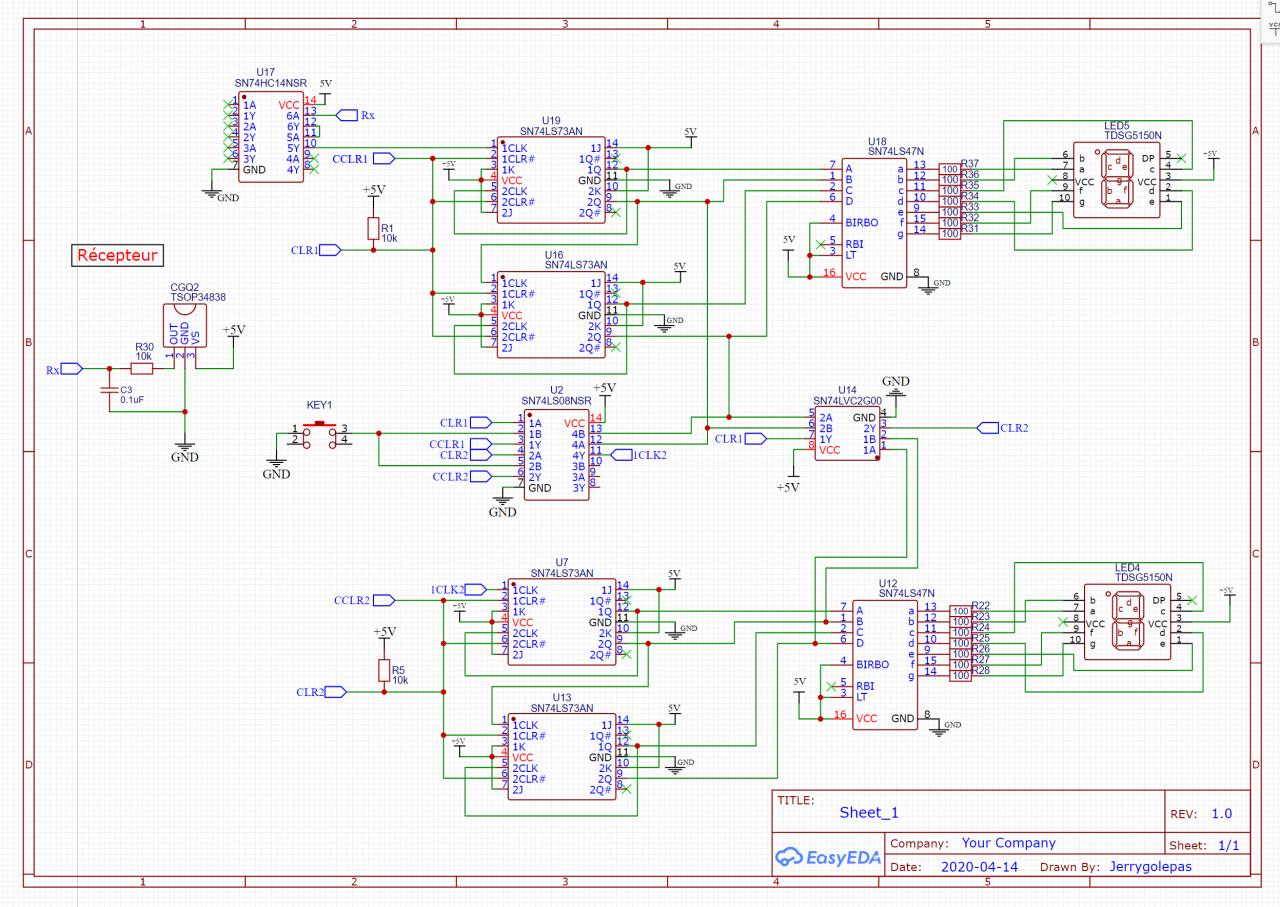This screenshot has height=907, width=1280.
Task: Click the CCLR2 port above R5
Action: click(365, 600)
